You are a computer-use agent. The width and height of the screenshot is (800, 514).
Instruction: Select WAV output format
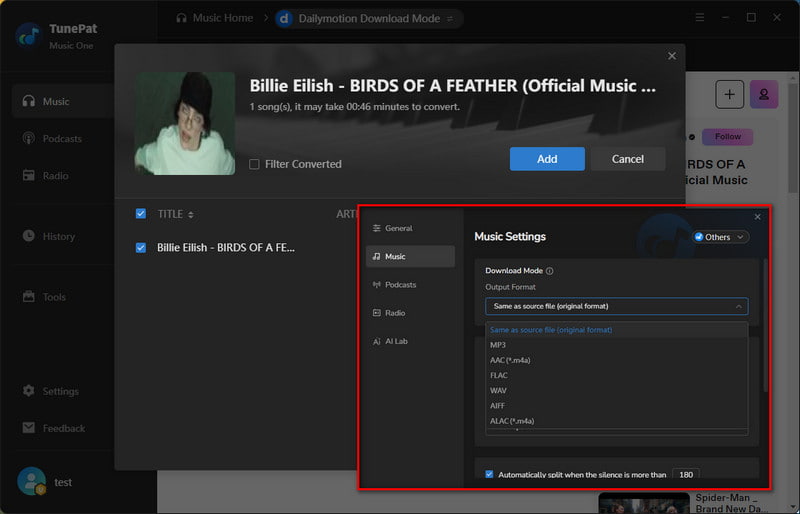(x=616, y=390)
